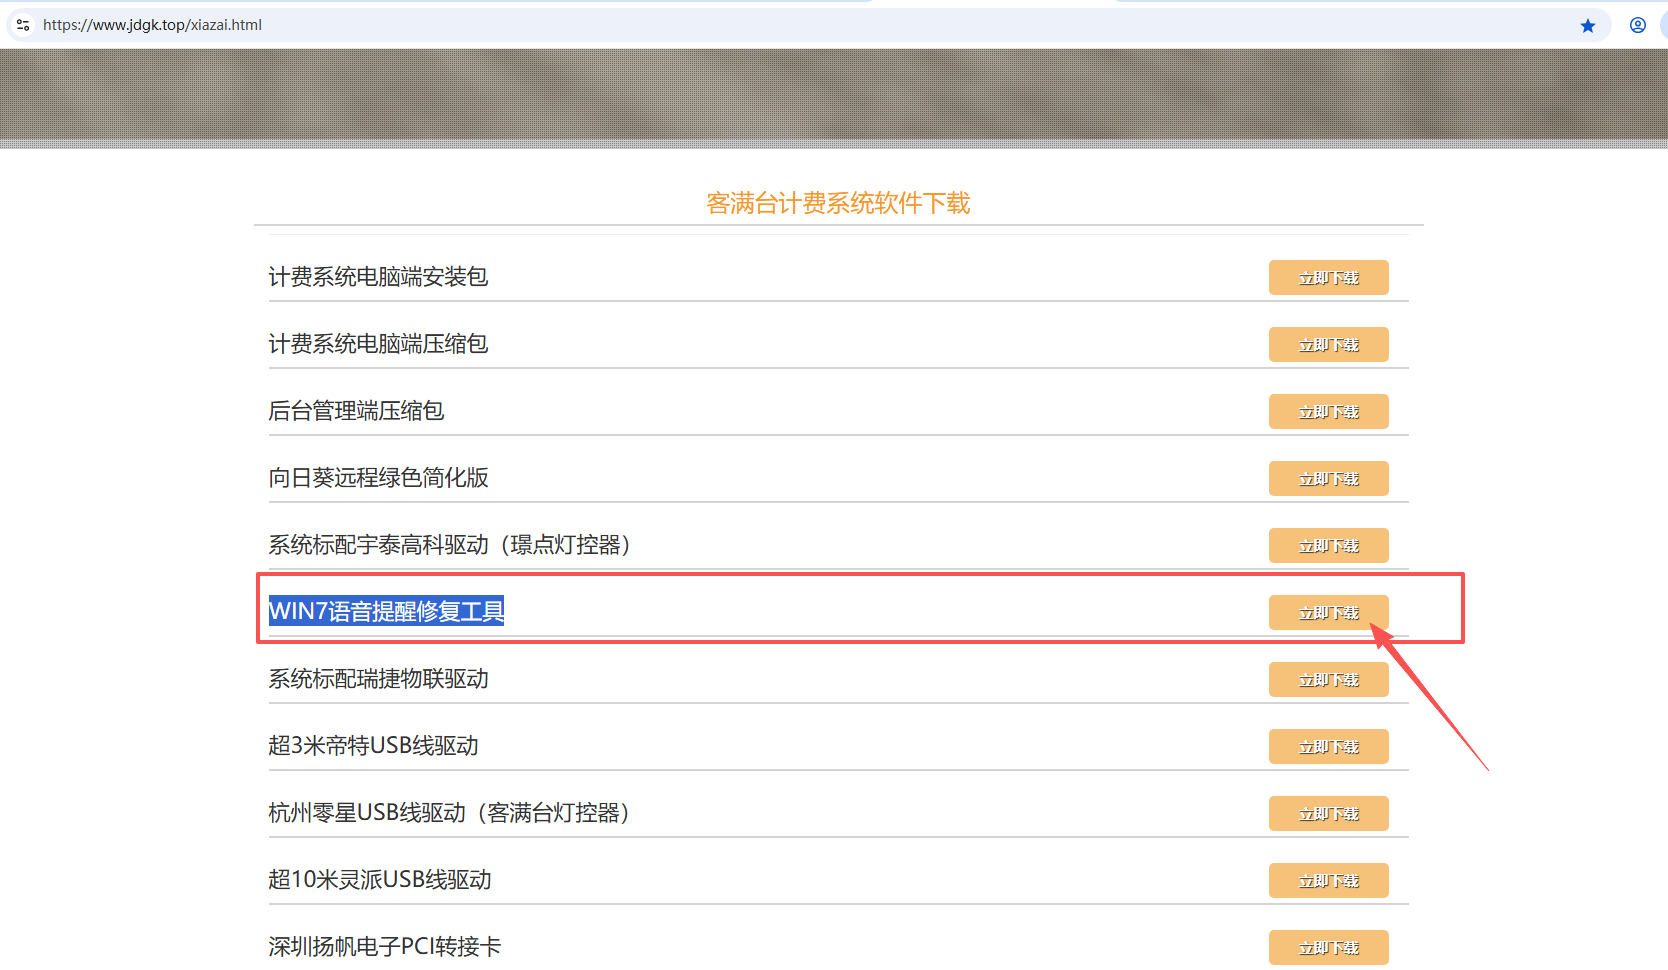Download 深圳扬帆电子PCI转接卡
Image resolution: width=1668 pixels, height=970 pixels.
(x=1328, y=947)
